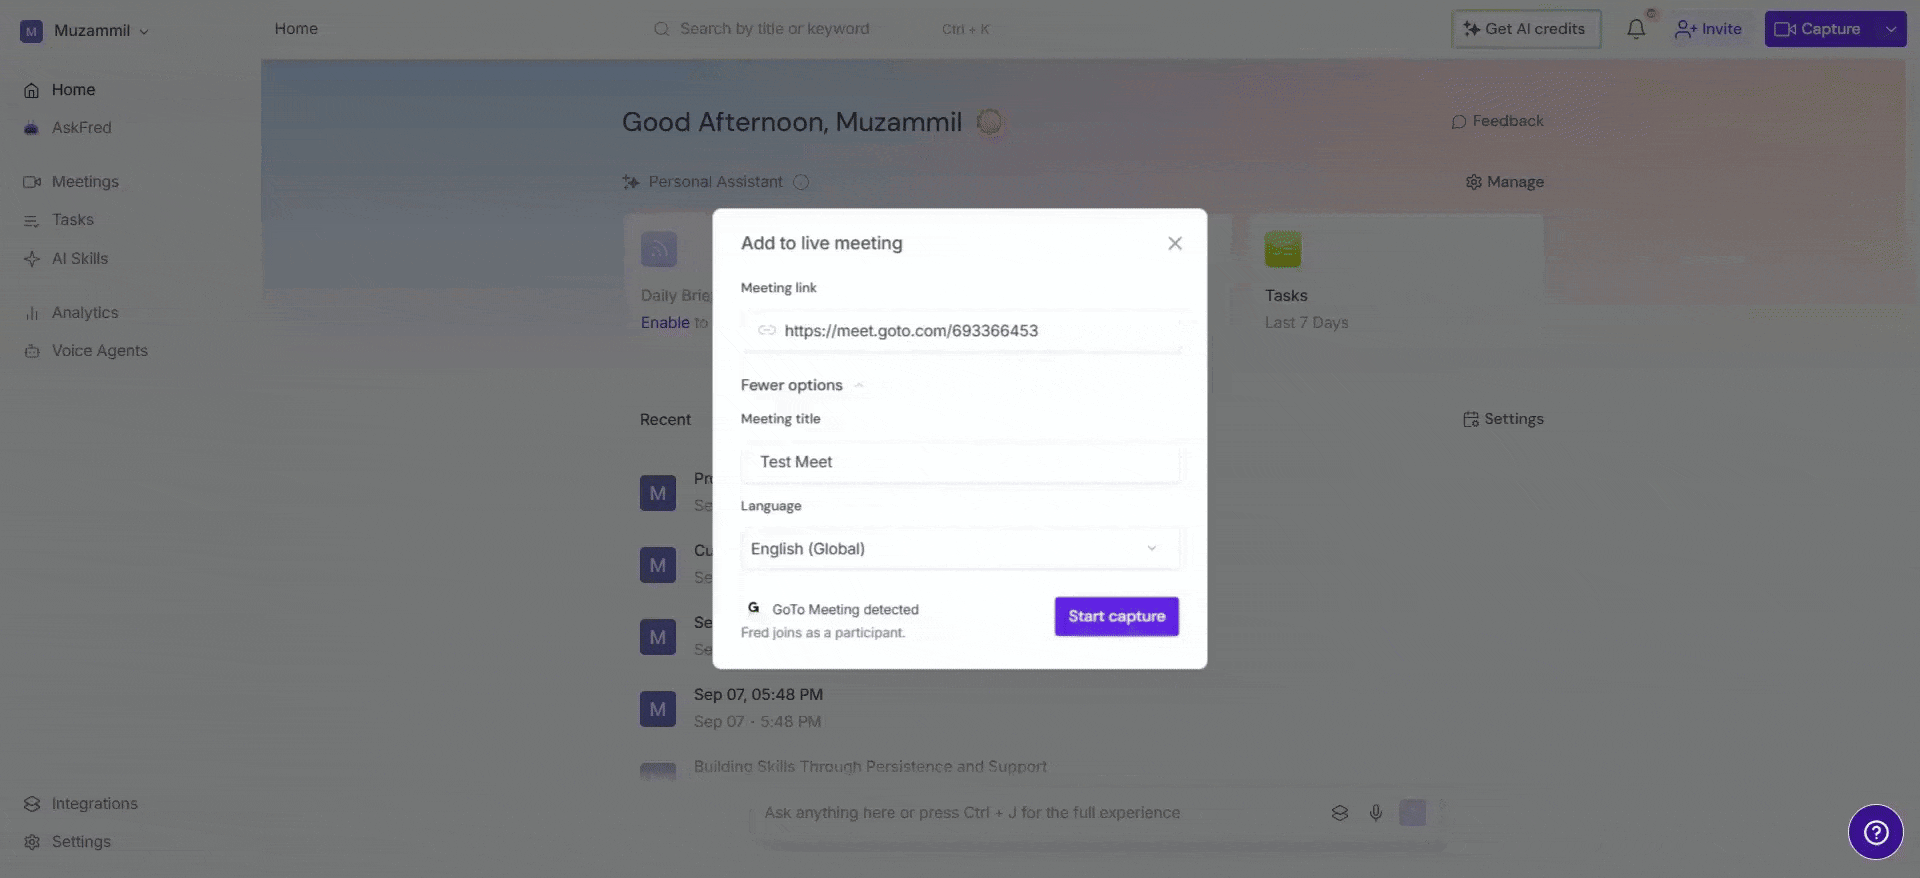
Task: Expand the Capture dropdown arrow
Action: (1891, 29)
